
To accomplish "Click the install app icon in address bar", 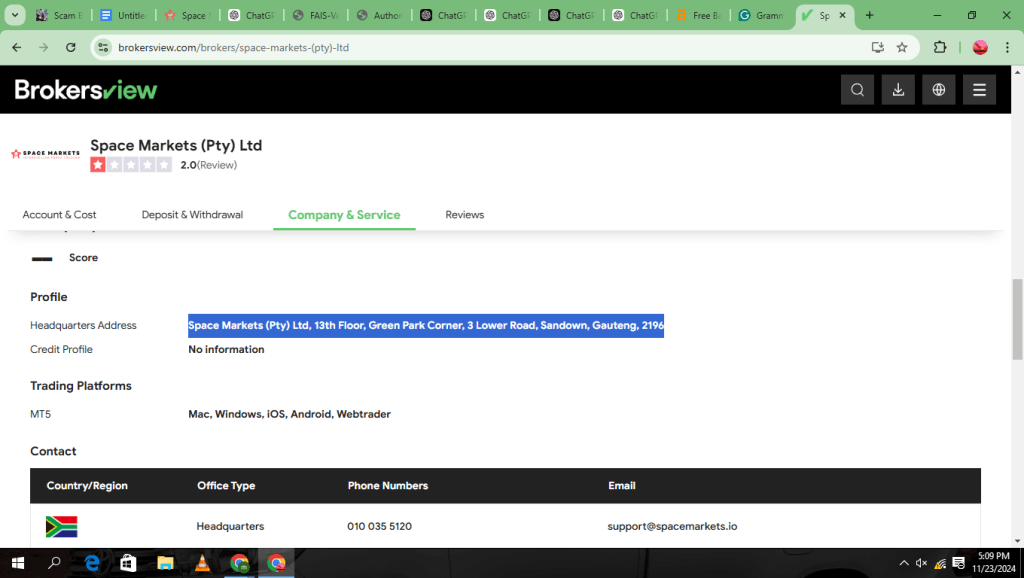I will [x=878, y=47].
